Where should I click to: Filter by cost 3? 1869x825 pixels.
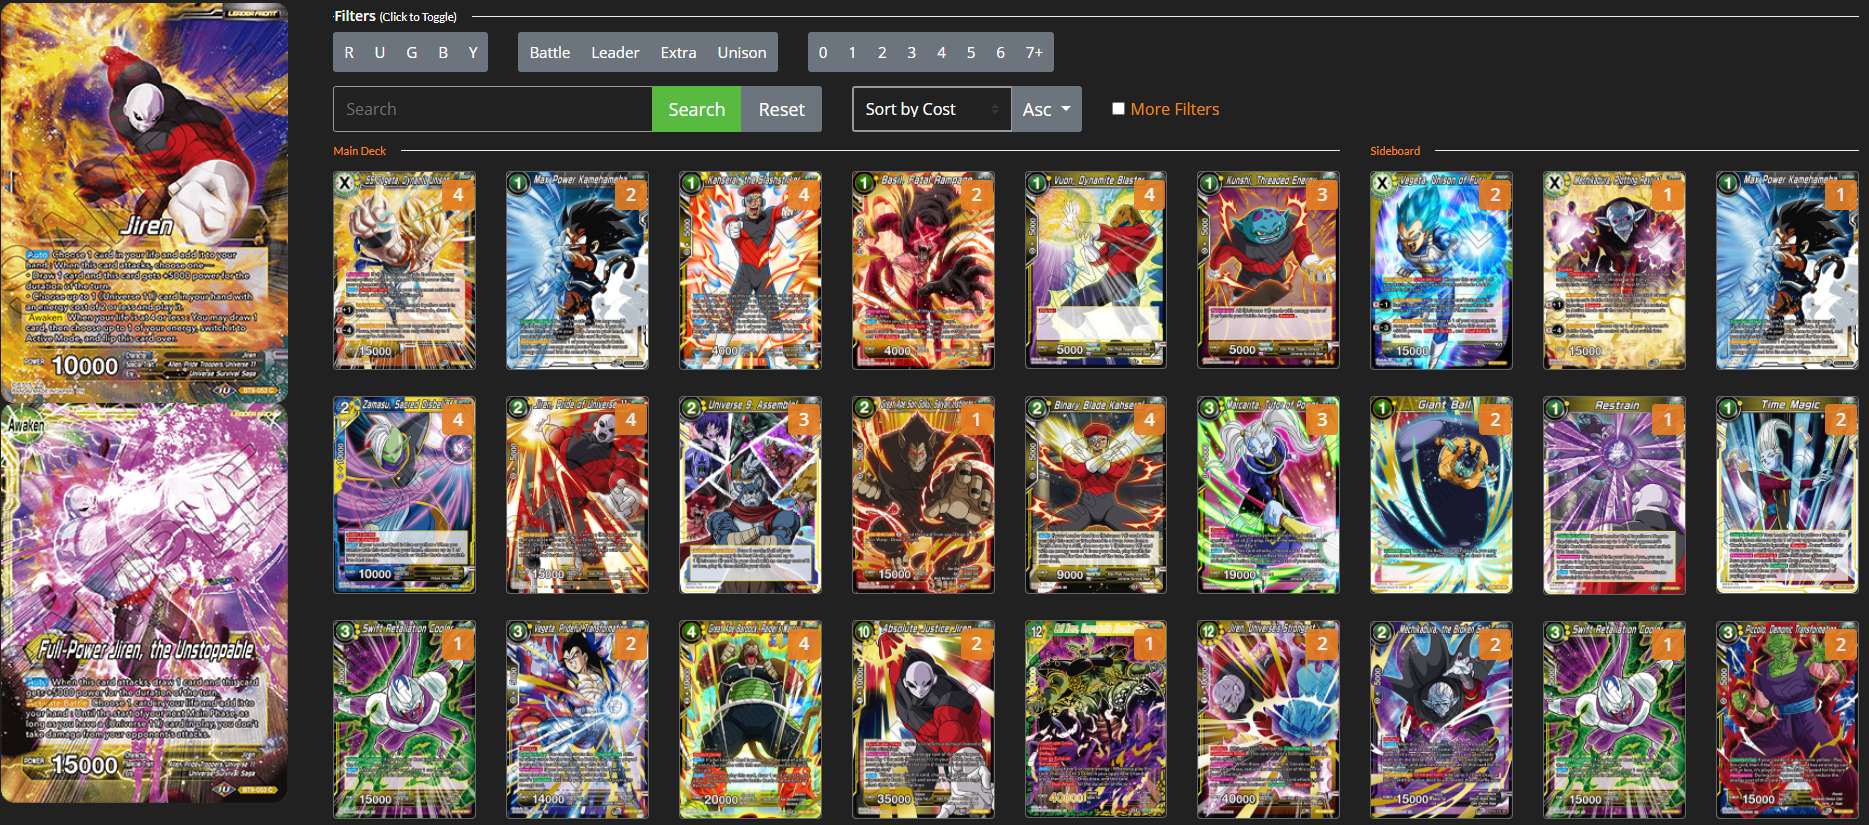pos(911,53)
